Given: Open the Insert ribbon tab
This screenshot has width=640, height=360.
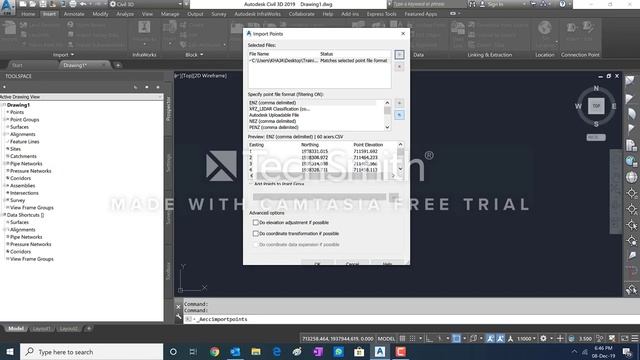Looking at the screenshot, I should coord(49,14).
